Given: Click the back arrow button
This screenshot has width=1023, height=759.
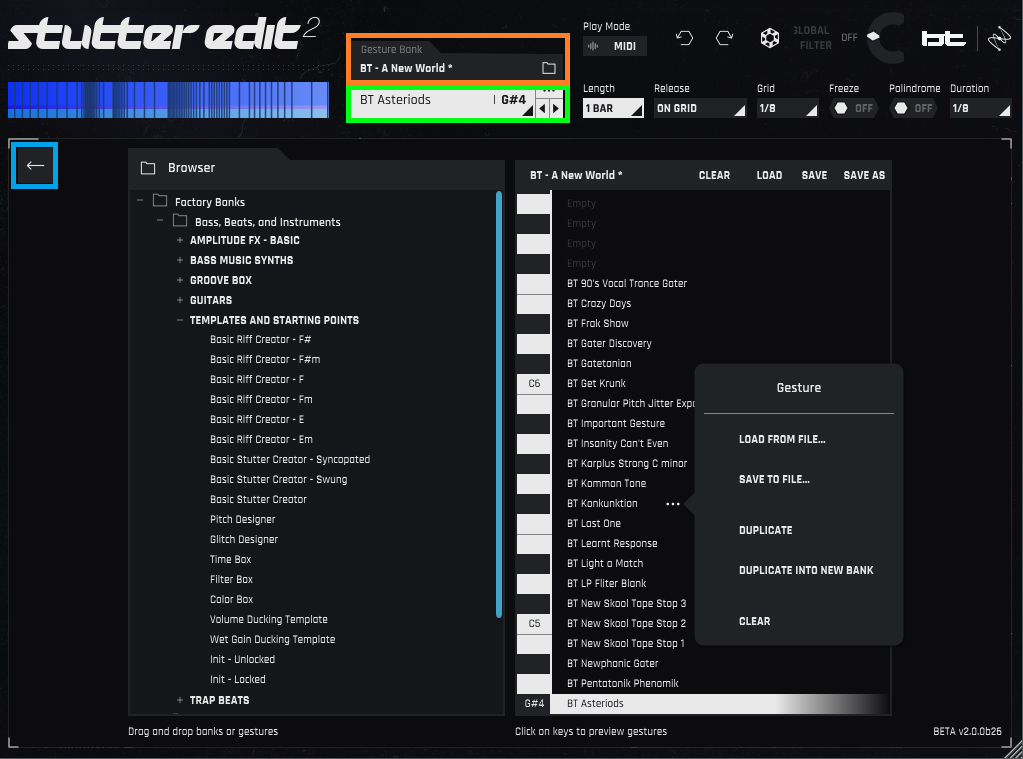Looking at the screenshot, I should [x=35, y=165].
